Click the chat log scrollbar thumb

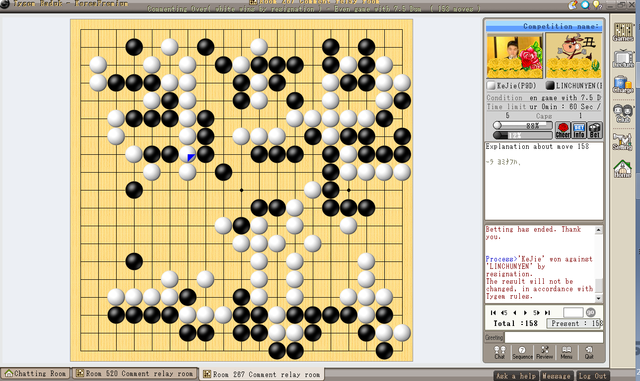(x=598, y=285)
